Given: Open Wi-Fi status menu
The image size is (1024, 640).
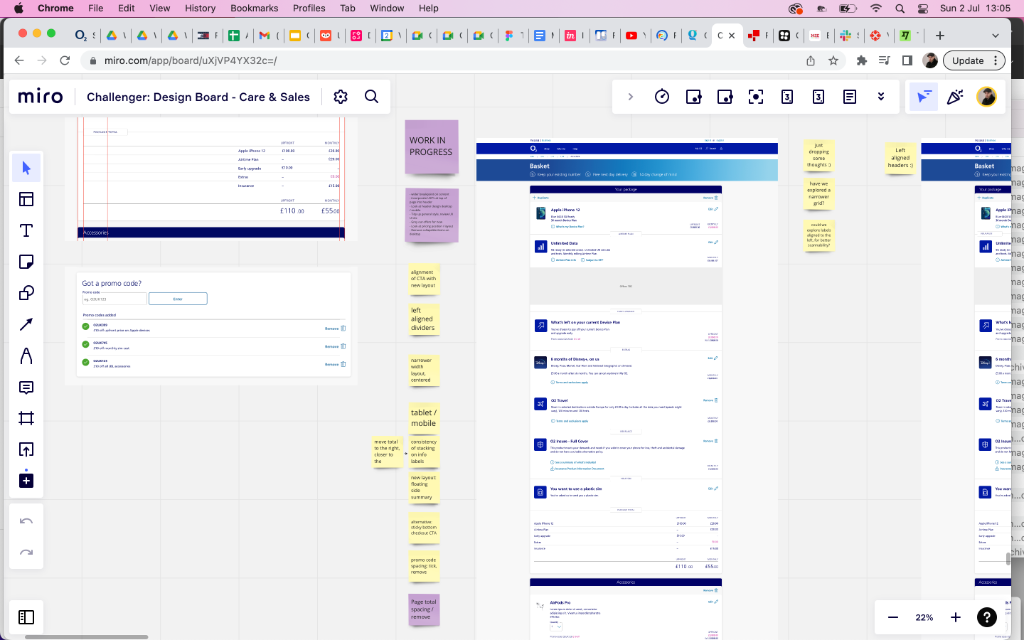Looking at the screenshot, I should 876,8.
